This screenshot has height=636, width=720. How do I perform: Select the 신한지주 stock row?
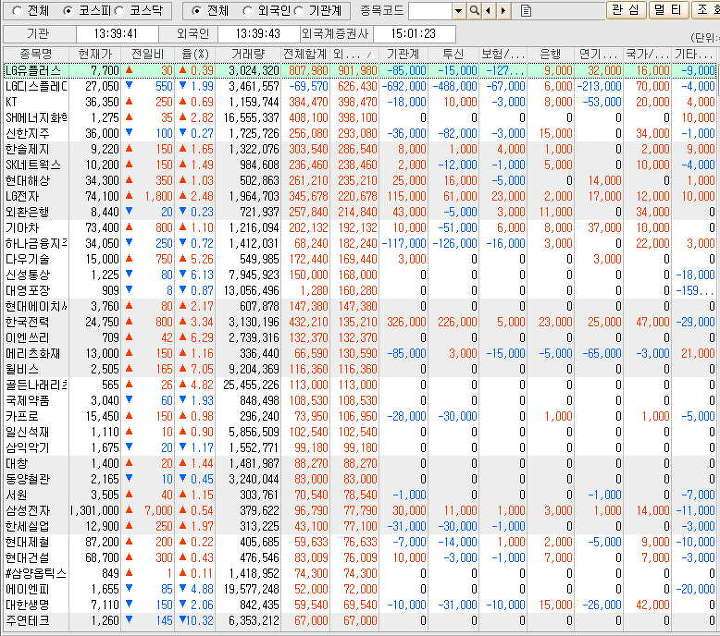[360, 134]
